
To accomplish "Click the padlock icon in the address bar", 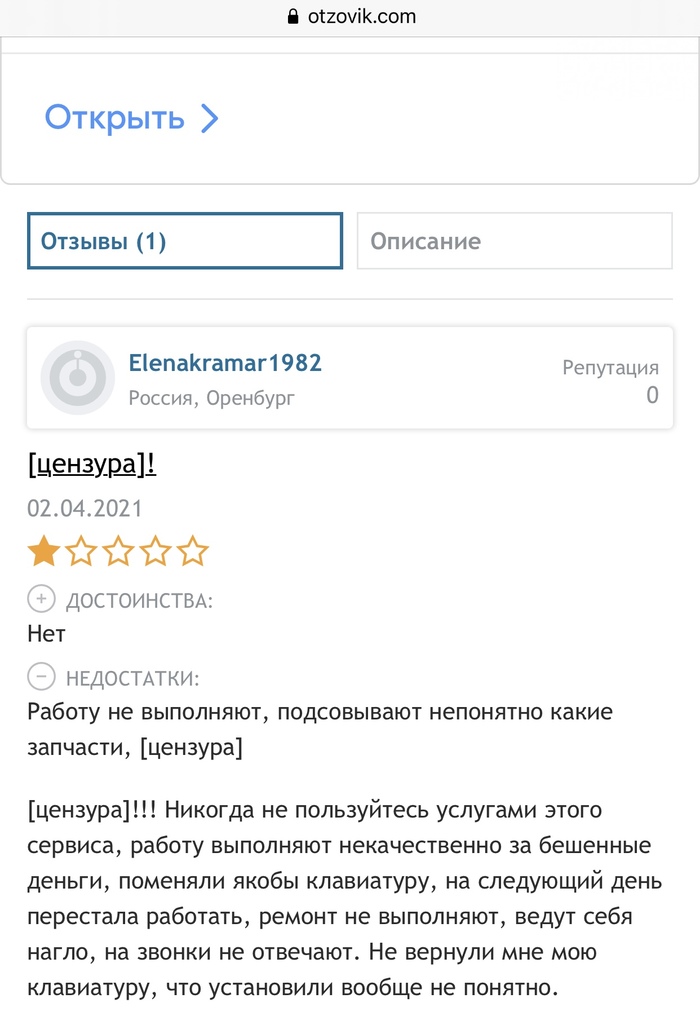I will [x=293, y=16].
